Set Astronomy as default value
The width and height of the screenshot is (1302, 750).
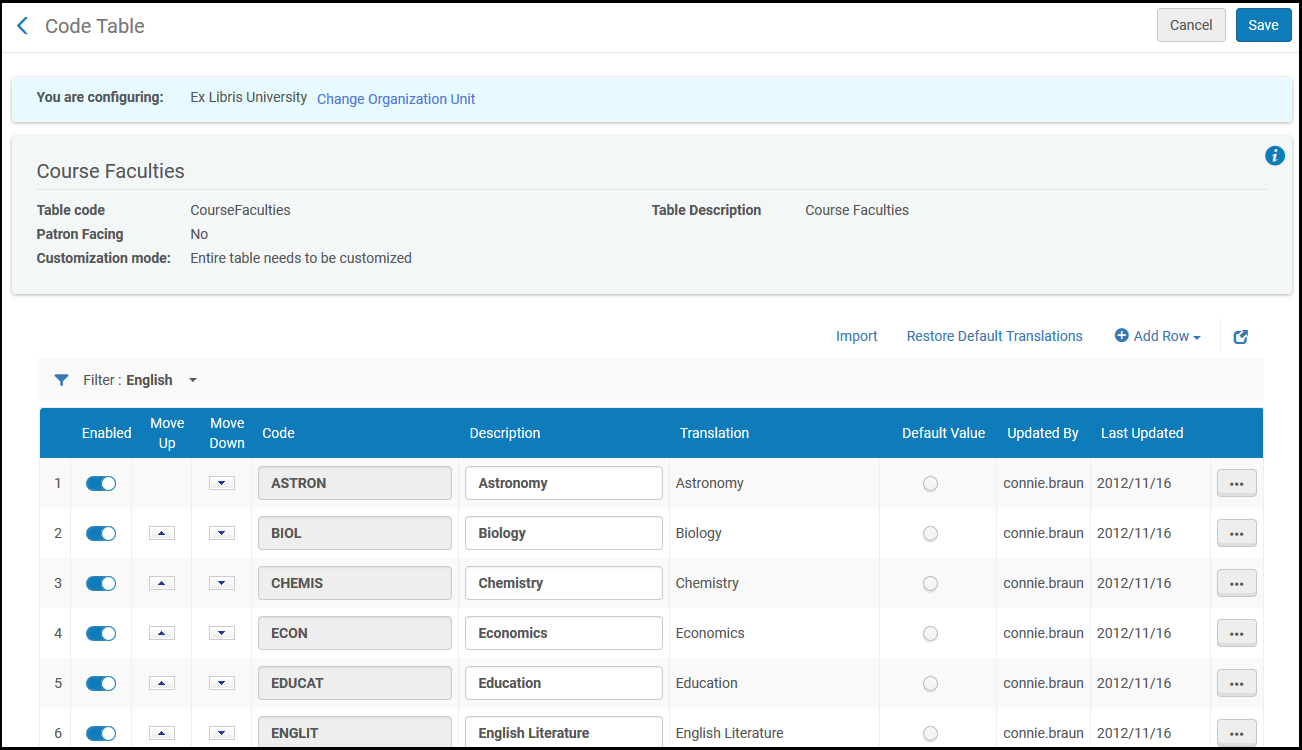click(x=930, y=484)
